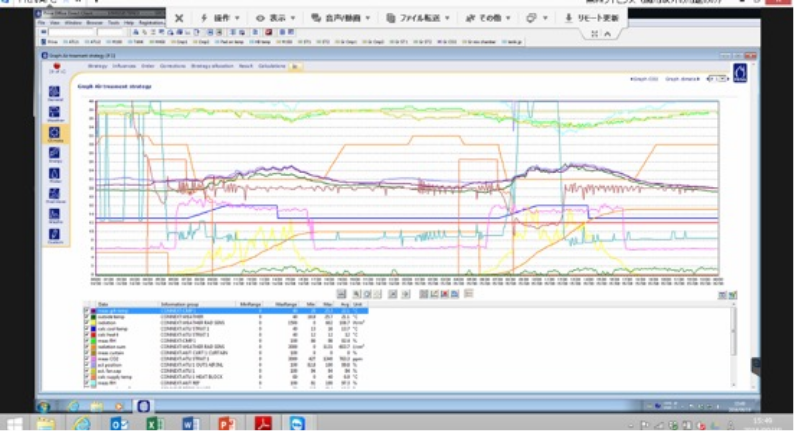Open the window-switch icon dropdown in remote toolbar
Viewport: 794px width, 431px height.
536,18
